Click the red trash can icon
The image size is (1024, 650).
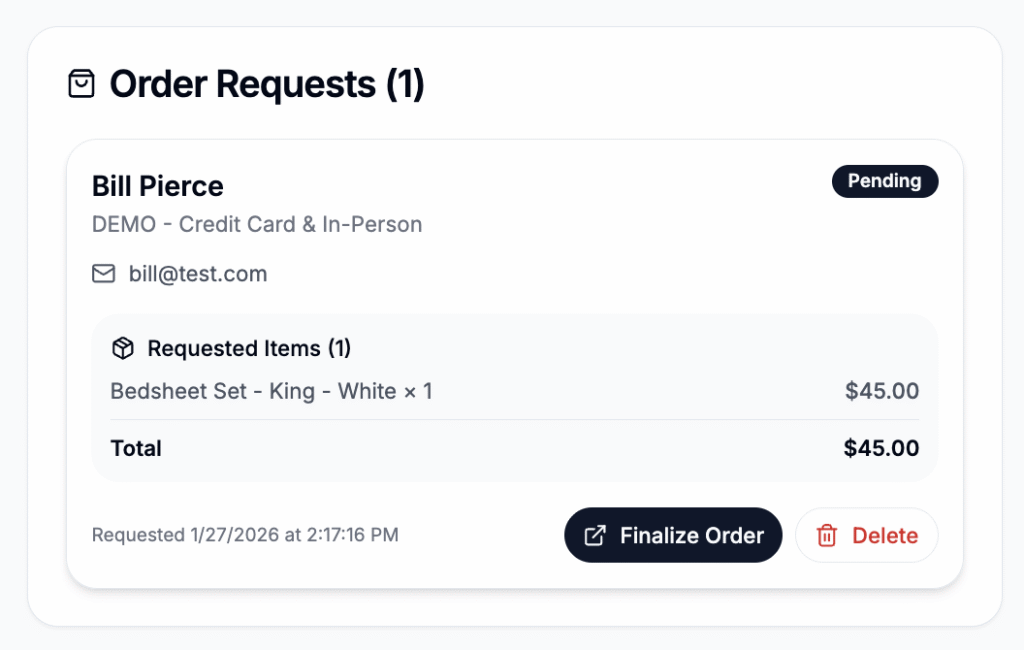coord(827,536)
